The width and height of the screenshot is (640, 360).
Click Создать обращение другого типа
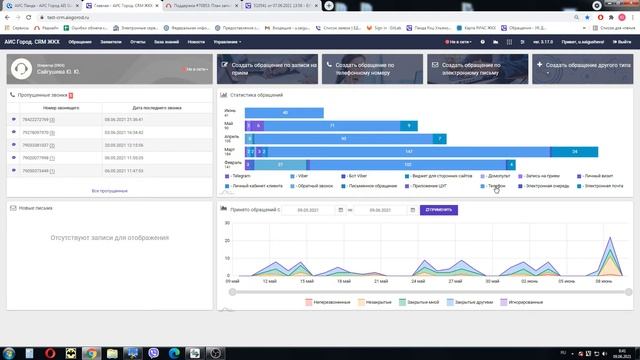coord(582,69)
